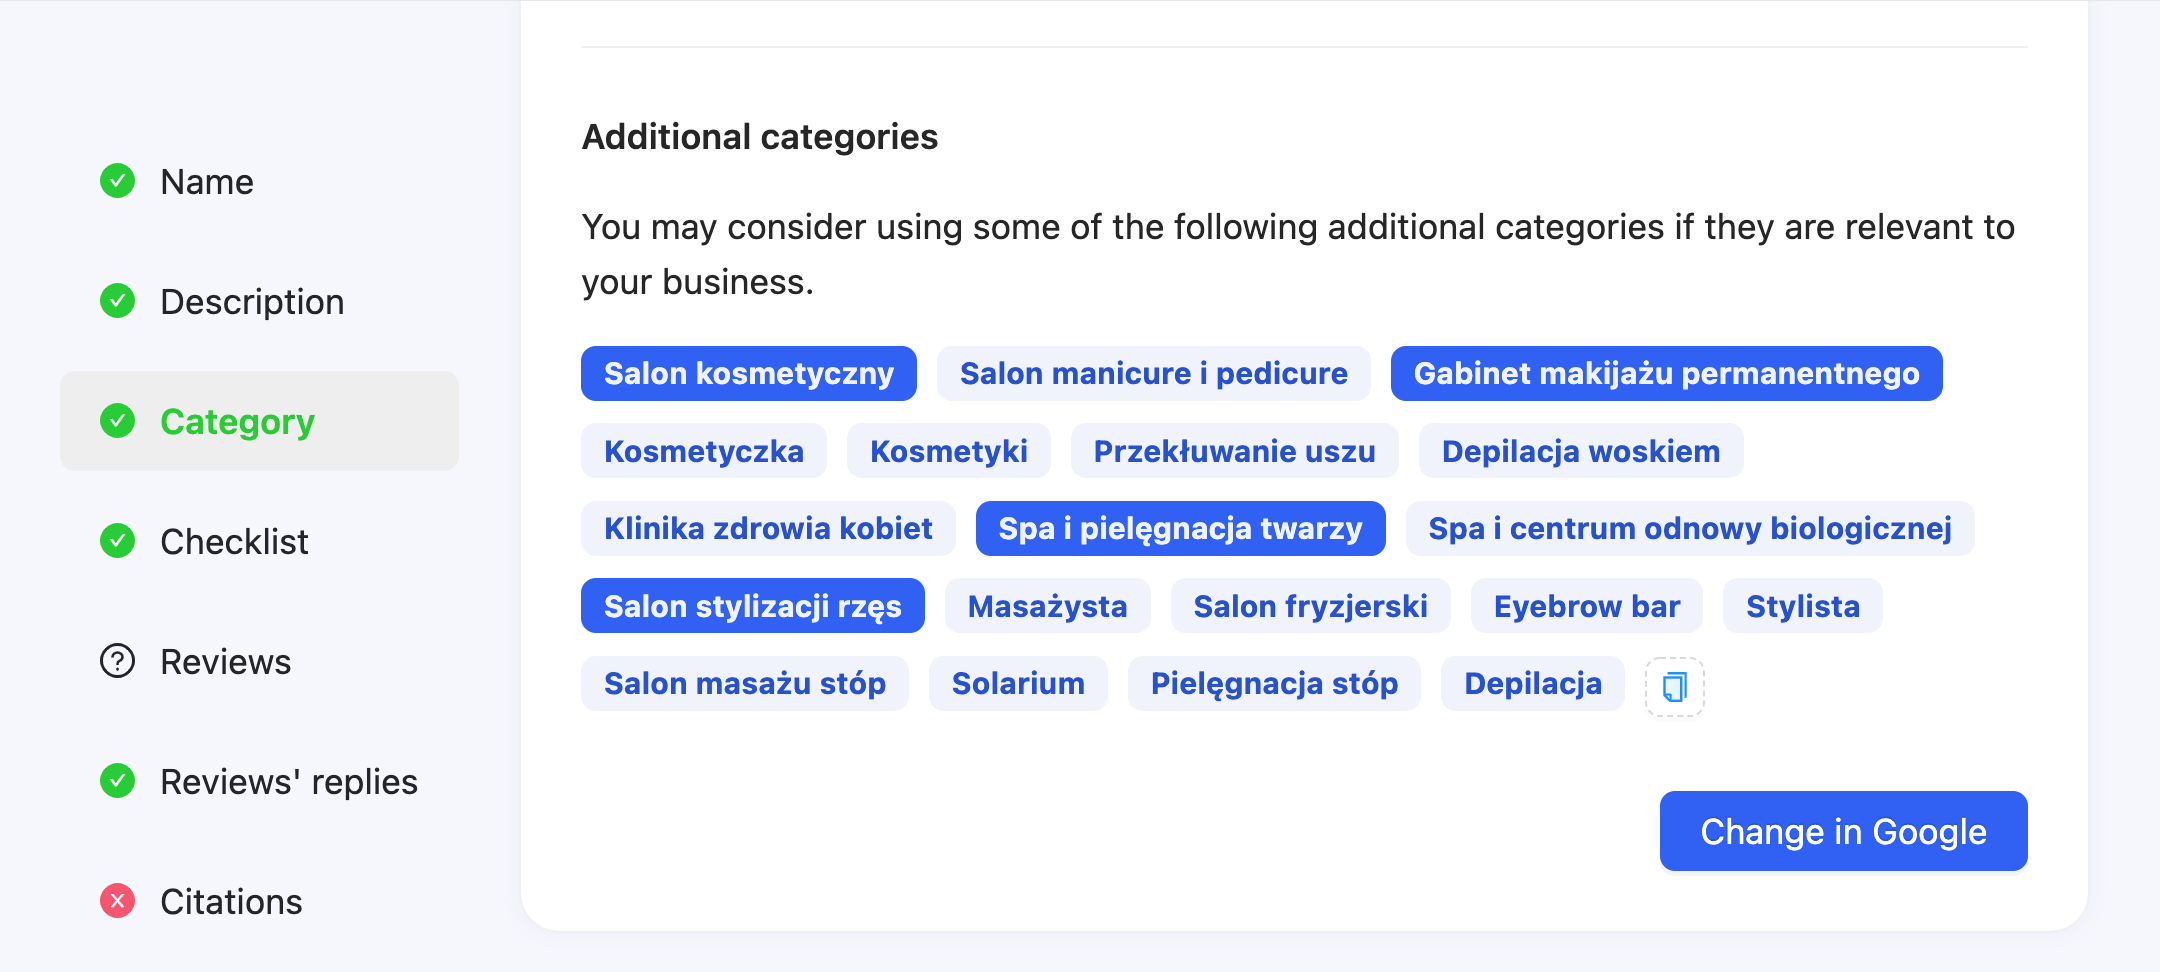Click the question mark icon beside Reviews
The image size is (2160, 972).
point(118,661)
